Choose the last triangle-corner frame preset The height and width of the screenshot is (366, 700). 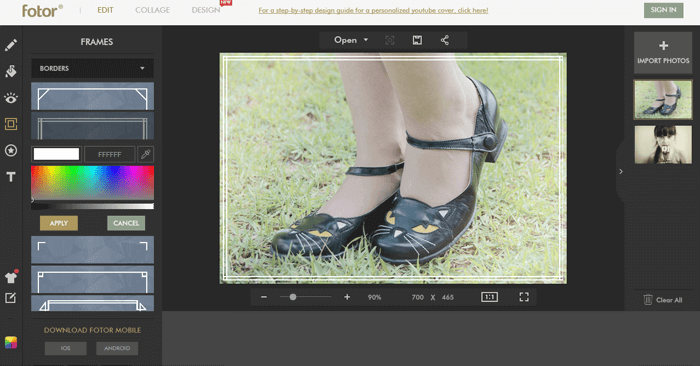coord(92,303)
